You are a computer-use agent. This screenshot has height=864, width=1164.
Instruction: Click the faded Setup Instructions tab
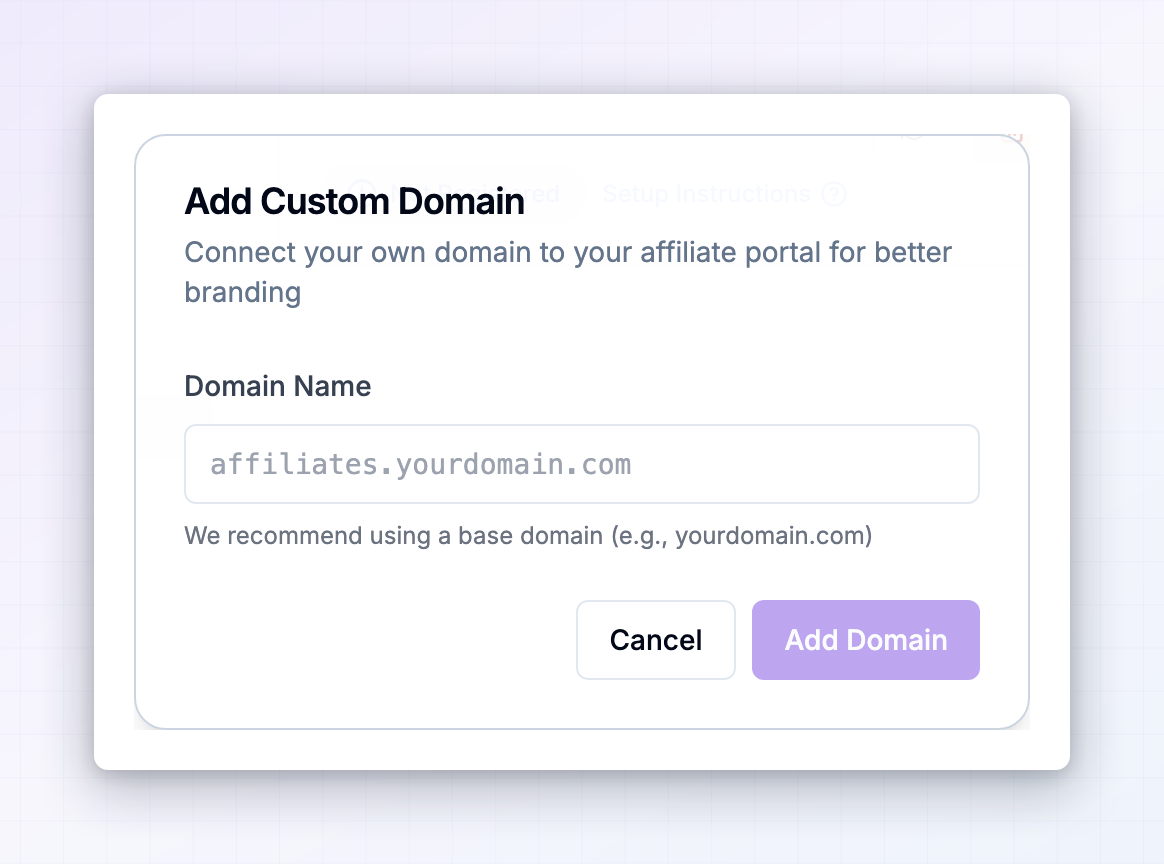pos(706,194)
